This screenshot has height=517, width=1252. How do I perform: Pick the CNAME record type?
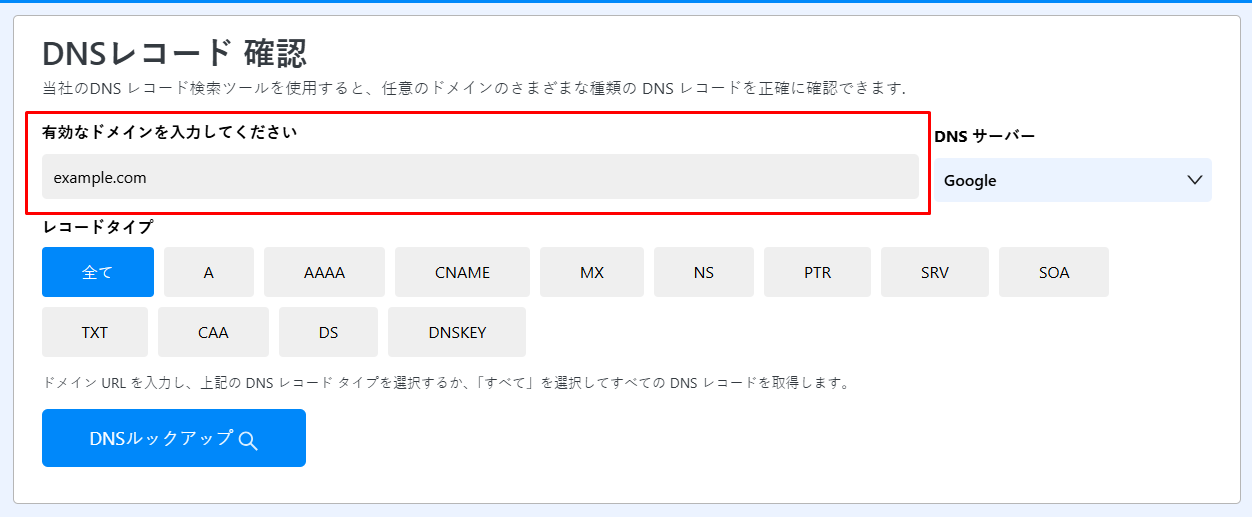coord(462,272)
